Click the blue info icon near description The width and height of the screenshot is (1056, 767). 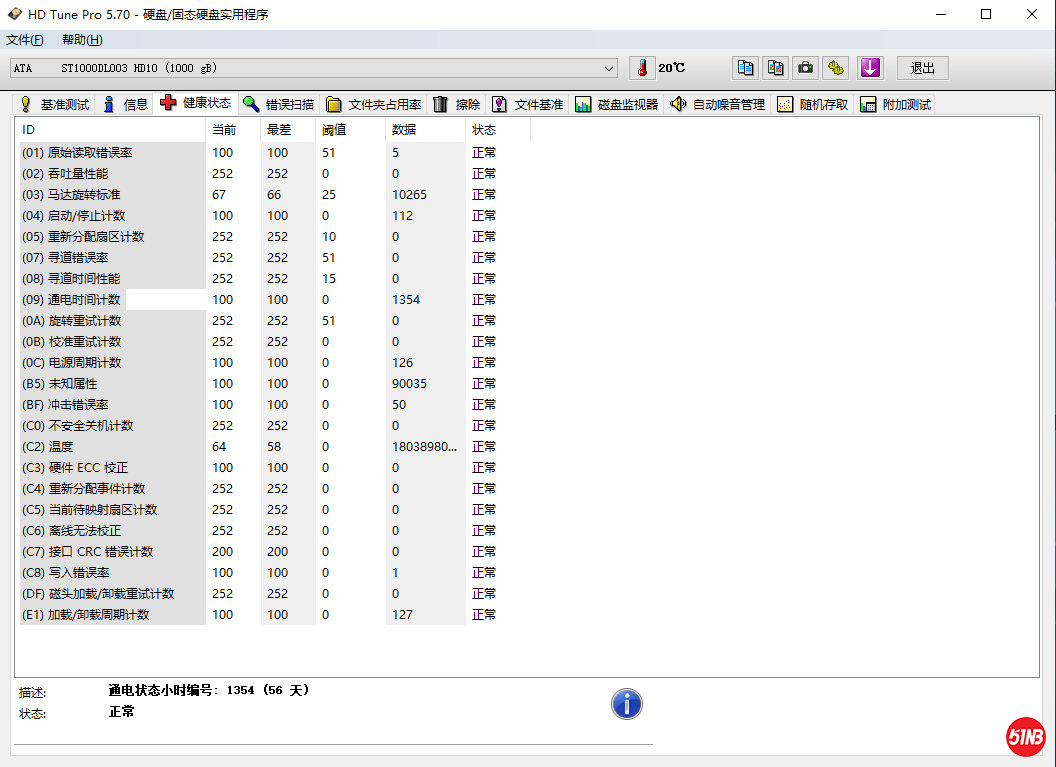point(627,704)
